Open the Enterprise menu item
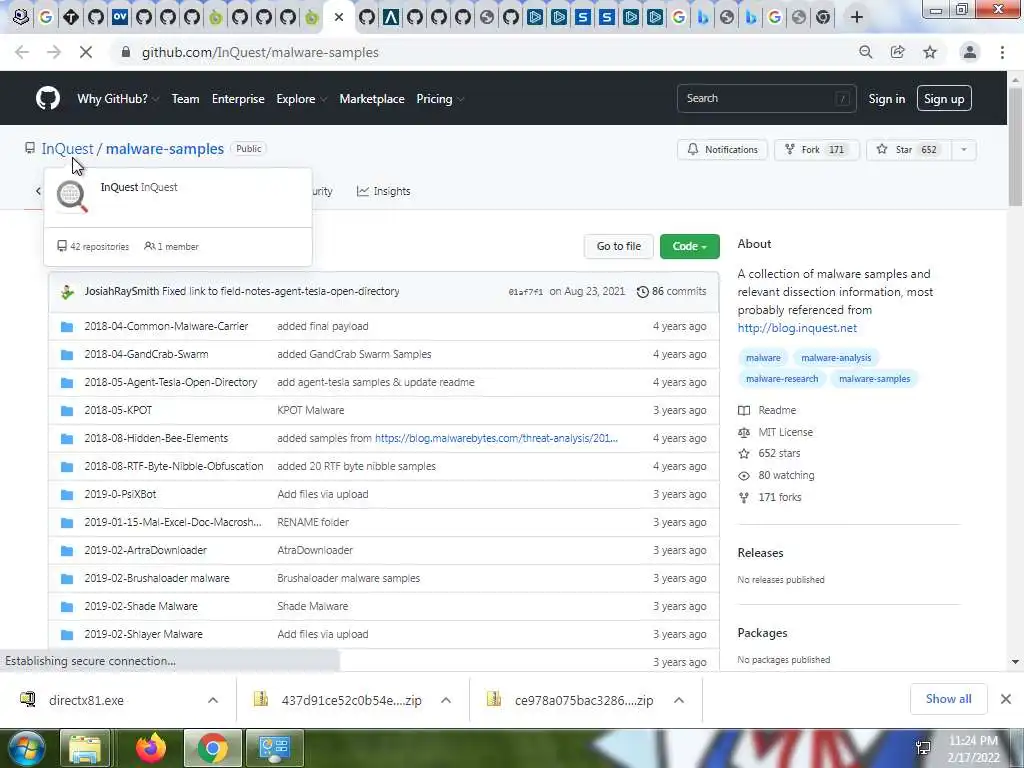This screenshot has width=1024, height=768. [238, 99]
